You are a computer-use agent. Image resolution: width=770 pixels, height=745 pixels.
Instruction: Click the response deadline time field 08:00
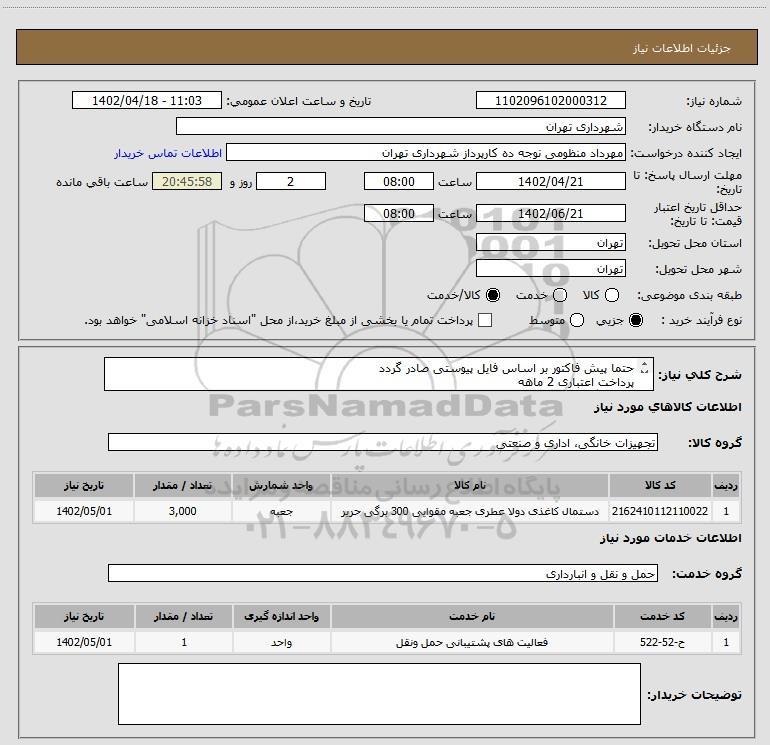coord(399,181)
